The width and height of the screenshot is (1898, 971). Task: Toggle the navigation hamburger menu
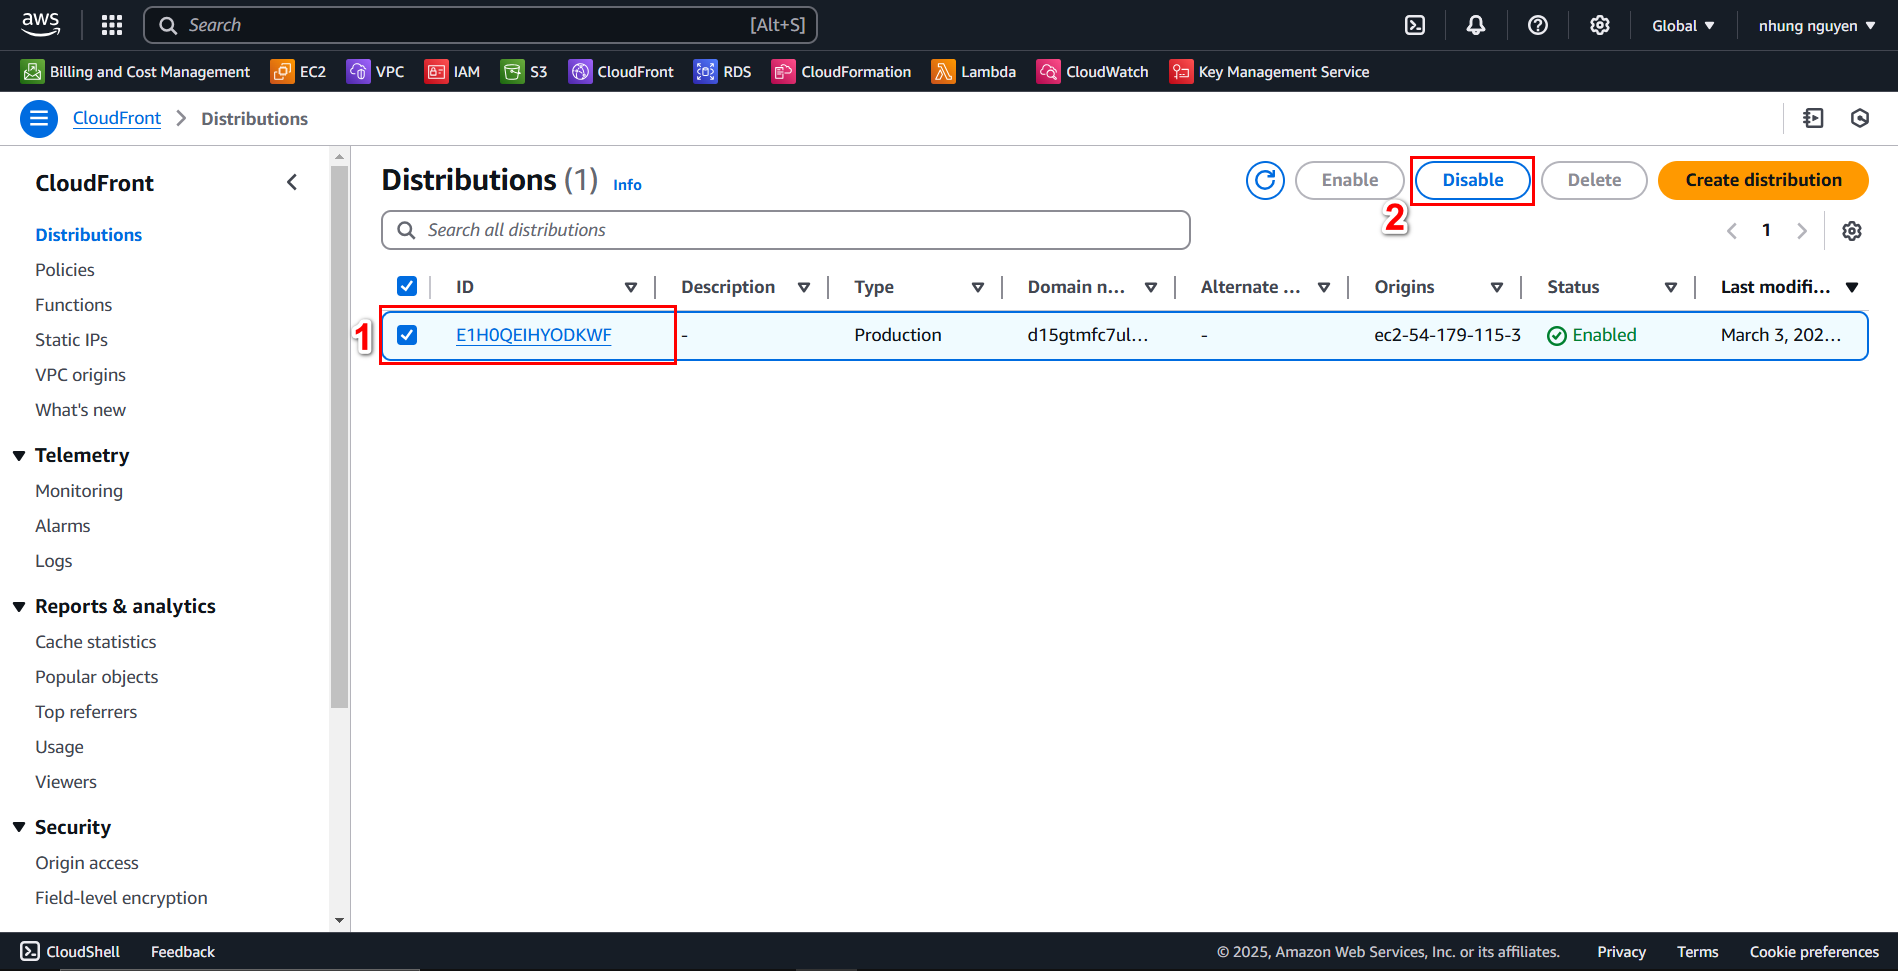(39, 119)
